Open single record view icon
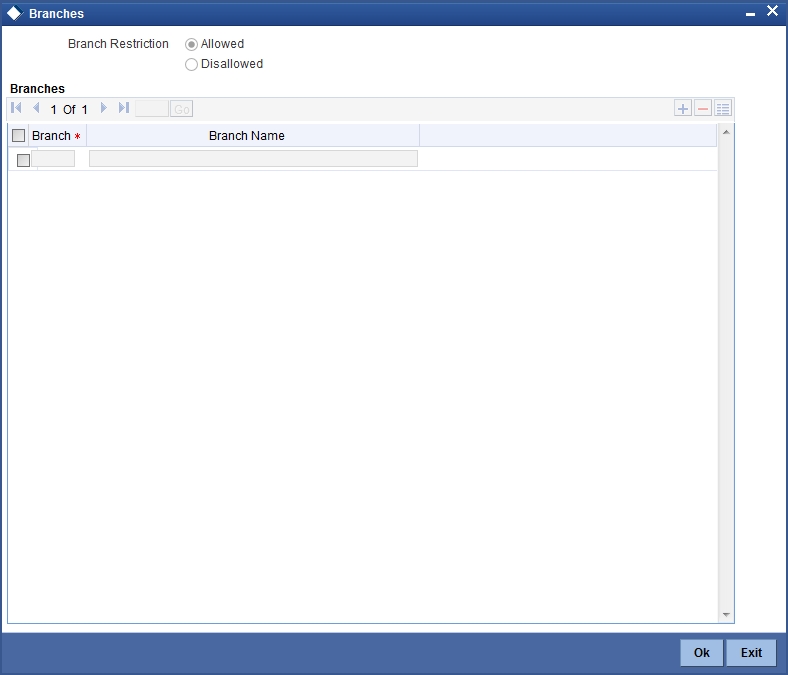 click(723, 108)
